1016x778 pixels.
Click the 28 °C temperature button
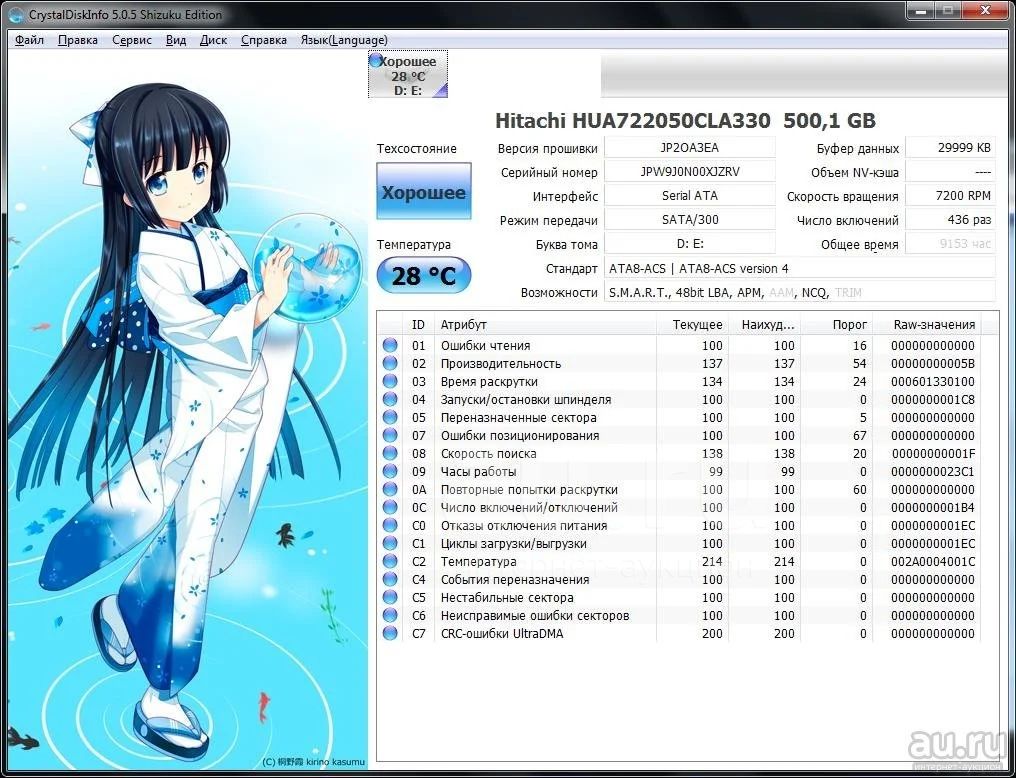tap(424, 276)
